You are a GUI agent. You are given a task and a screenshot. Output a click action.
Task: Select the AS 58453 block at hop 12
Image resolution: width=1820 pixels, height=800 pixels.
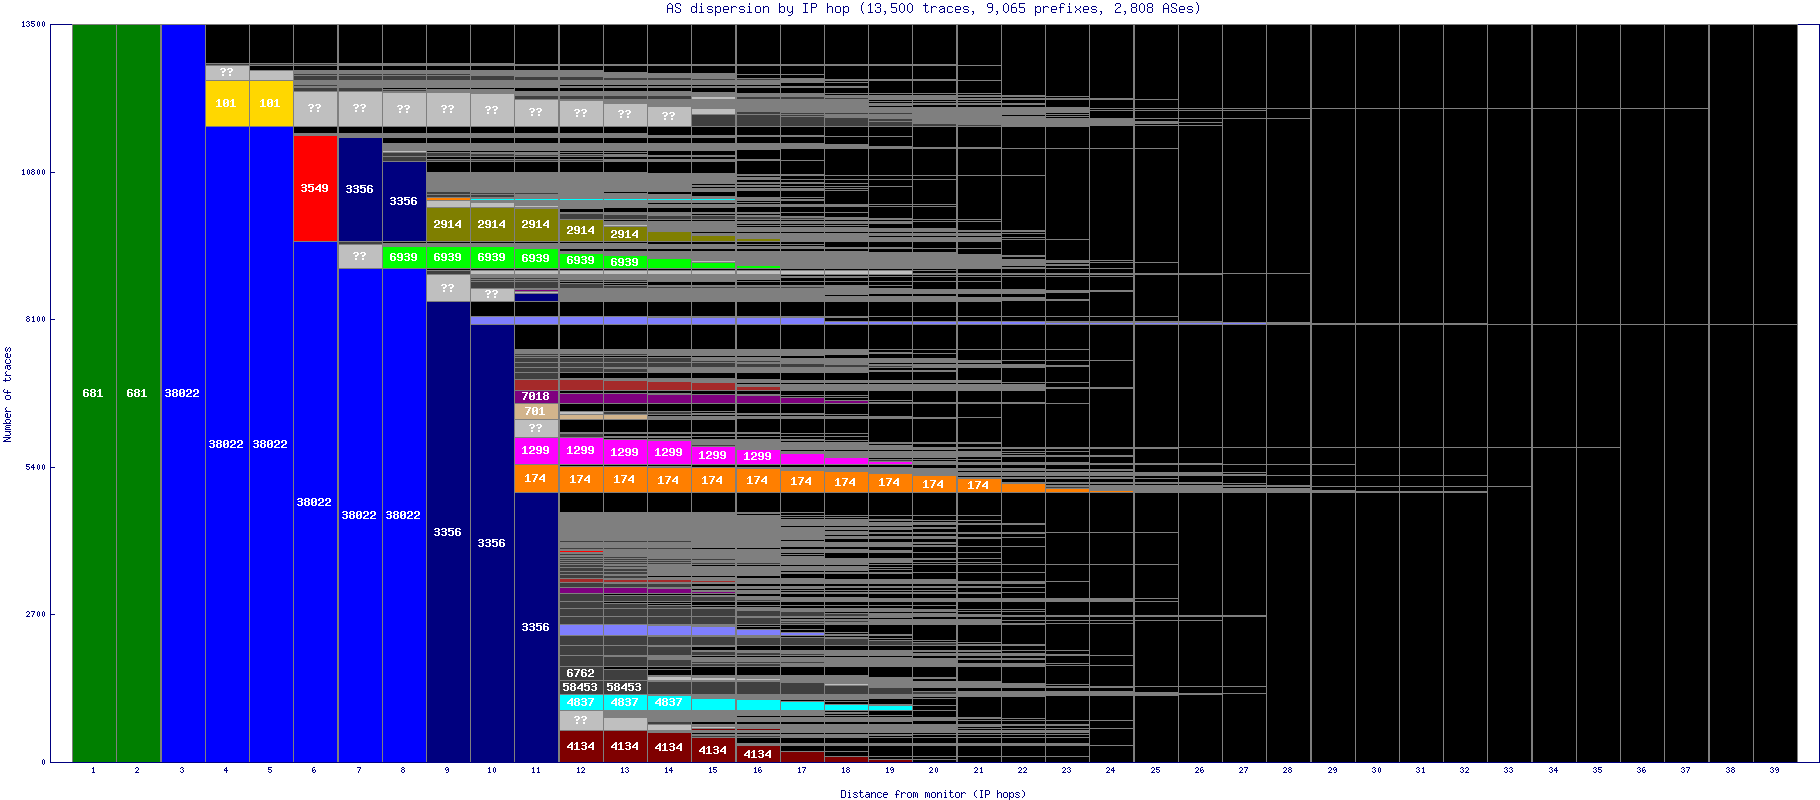pos(581,687)
